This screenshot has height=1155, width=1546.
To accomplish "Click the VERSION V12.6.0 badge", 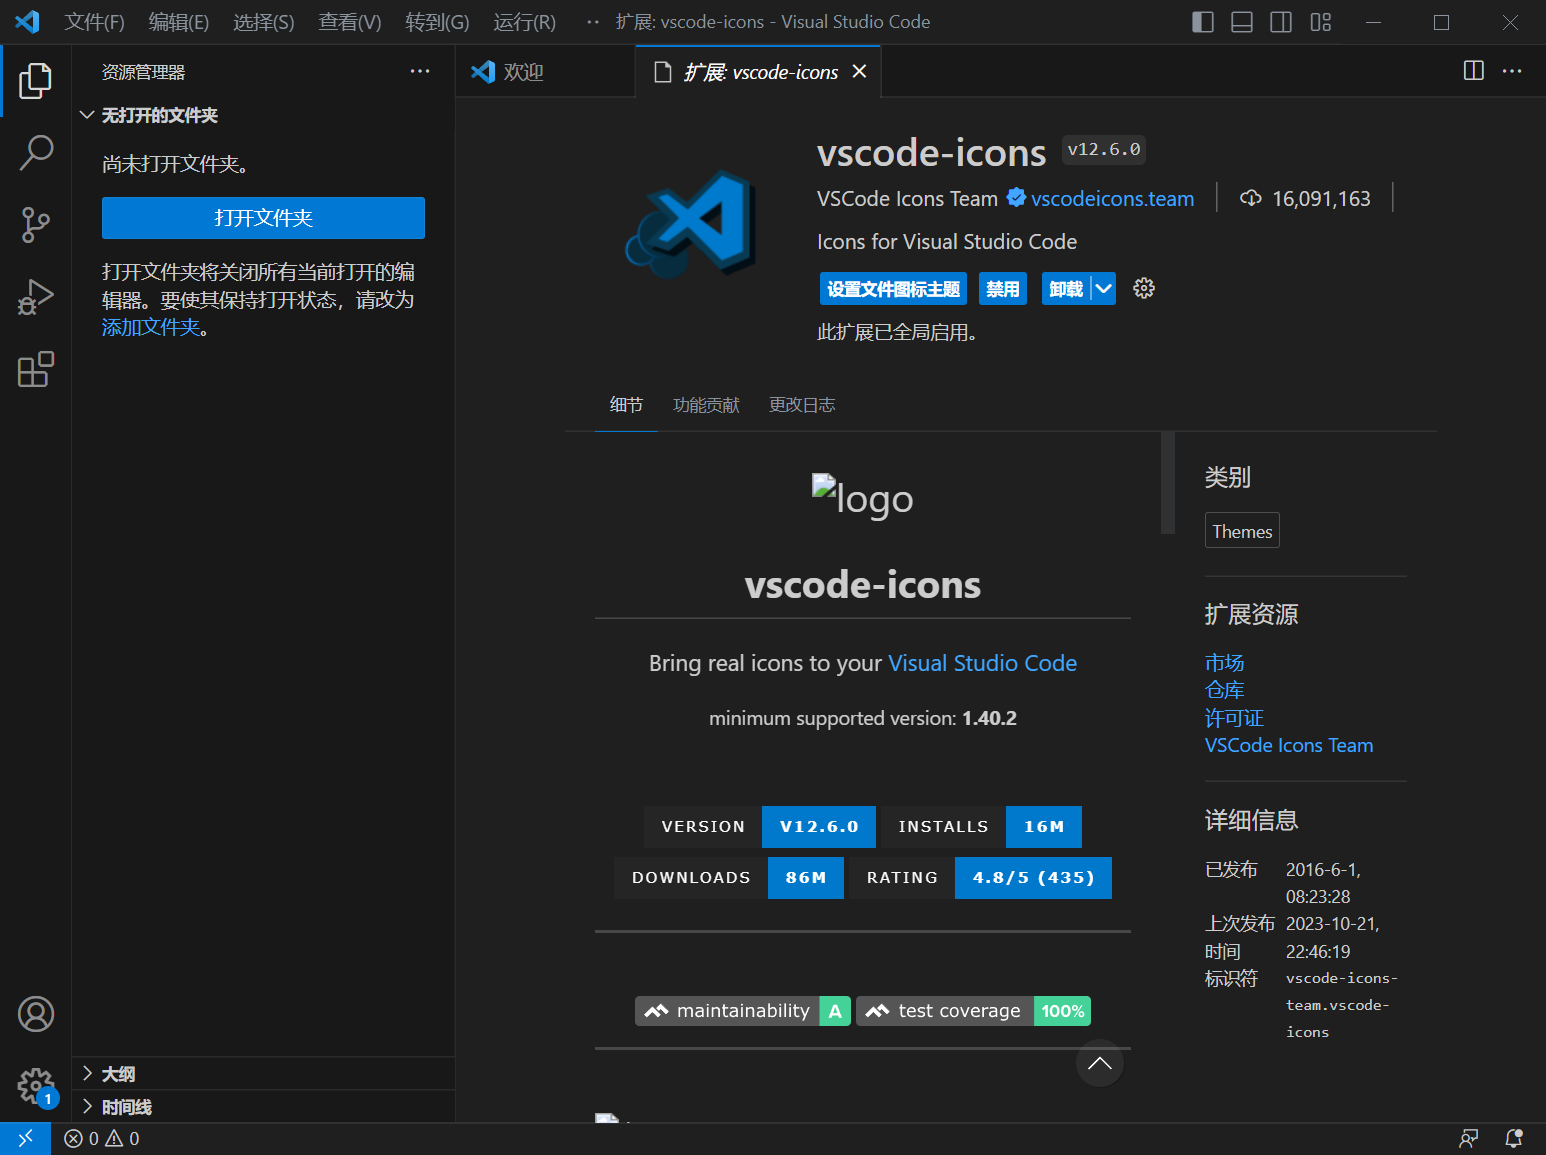I will click(760, 827).
